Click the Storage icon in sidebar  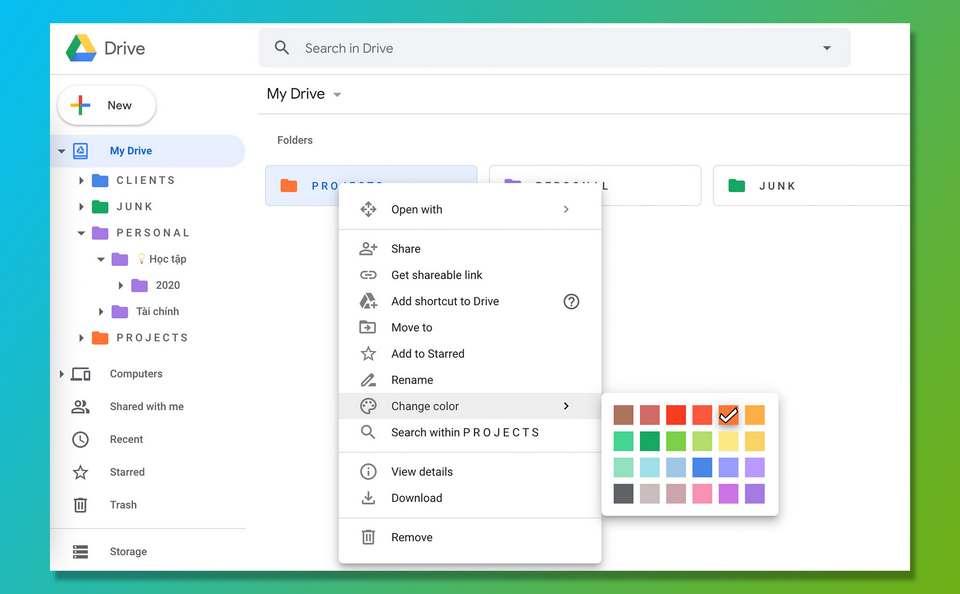coord(81,552)
